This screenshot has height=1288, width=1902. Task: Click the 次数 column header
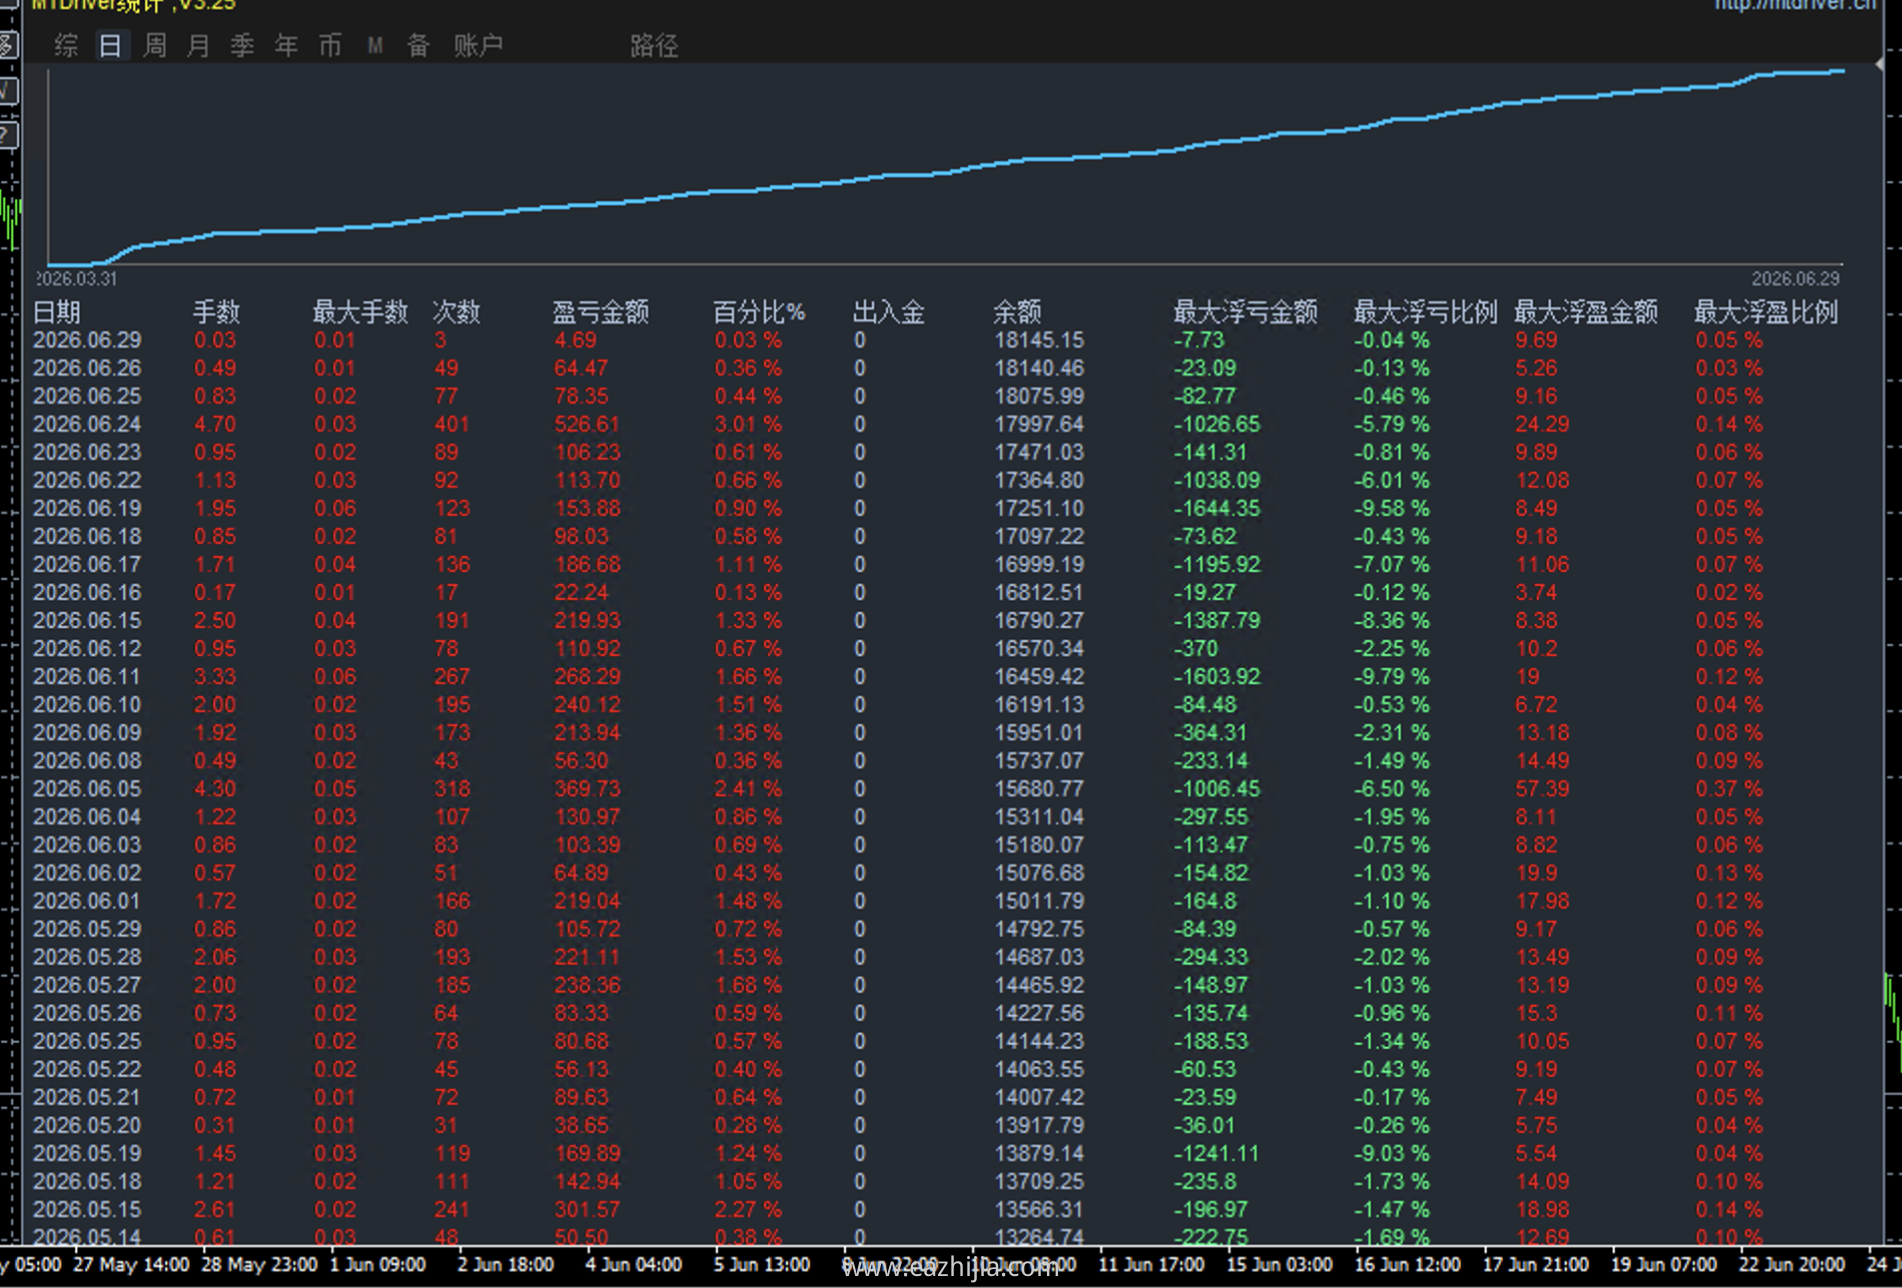[x=457, y=312]
